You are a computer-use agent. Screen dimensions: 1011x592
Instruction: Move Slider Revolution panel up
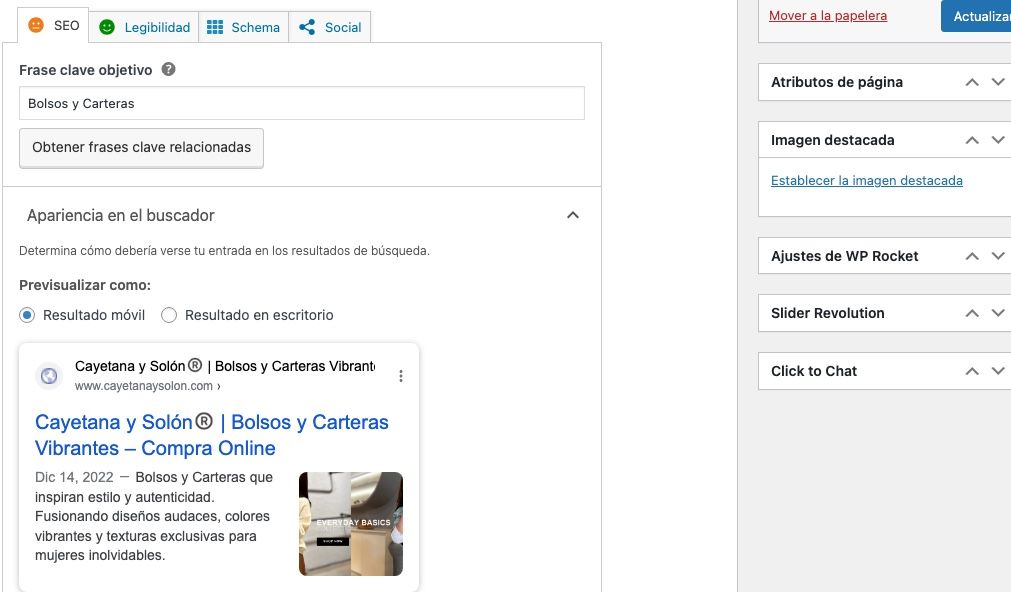tap(972, 313)
